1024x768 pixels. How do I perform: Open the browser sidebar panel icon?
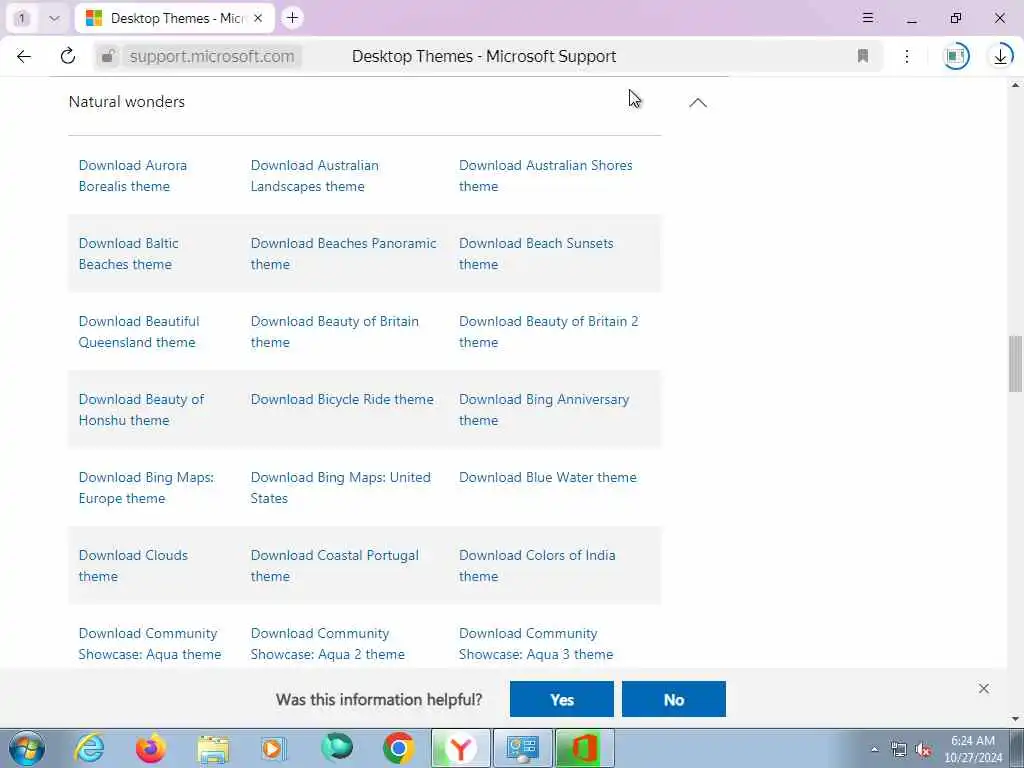point(956,56)
